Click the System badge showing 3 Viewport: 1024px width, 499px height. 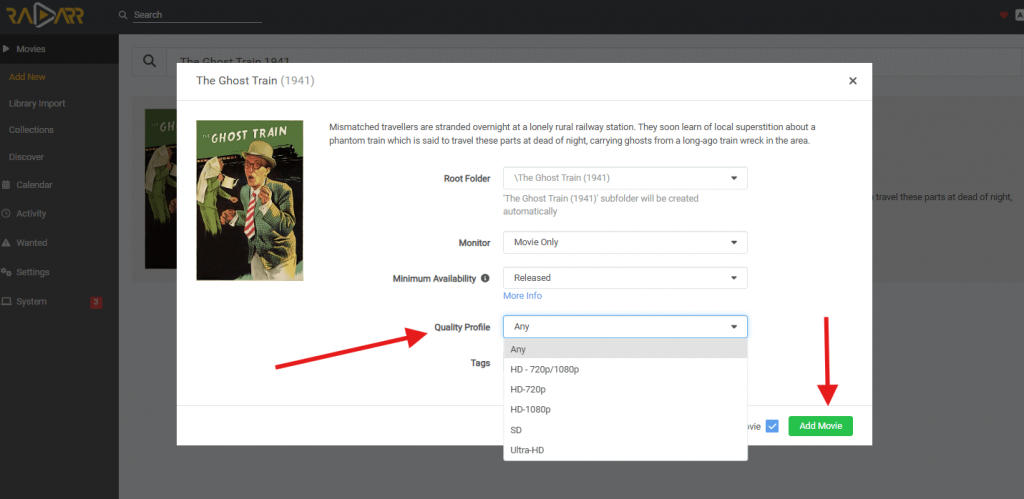click(96, 302)
